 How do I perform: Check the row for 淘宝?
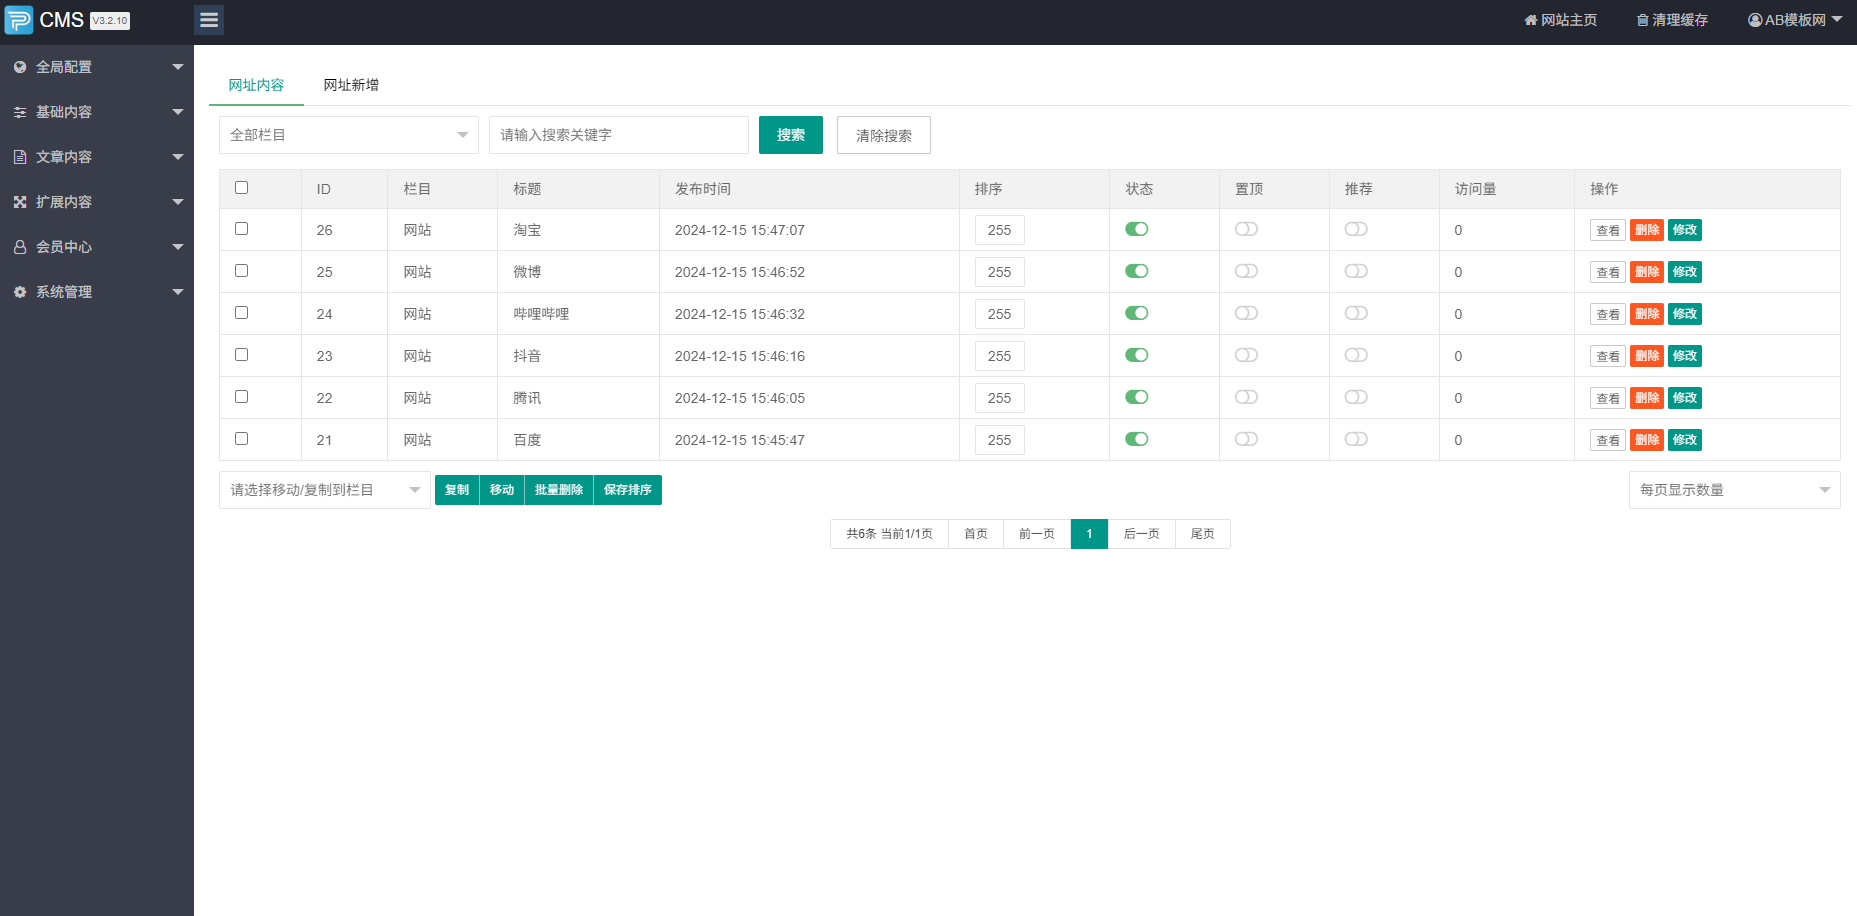241,229
